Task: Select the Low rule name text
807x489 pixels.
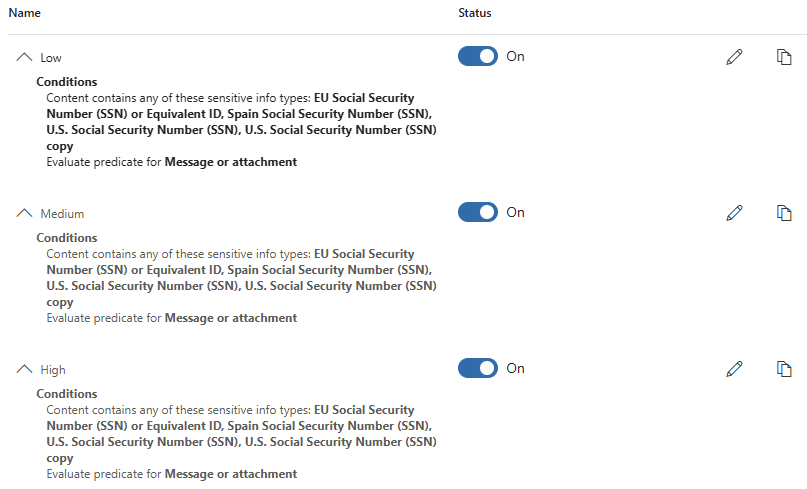Action: coord(51,58)
